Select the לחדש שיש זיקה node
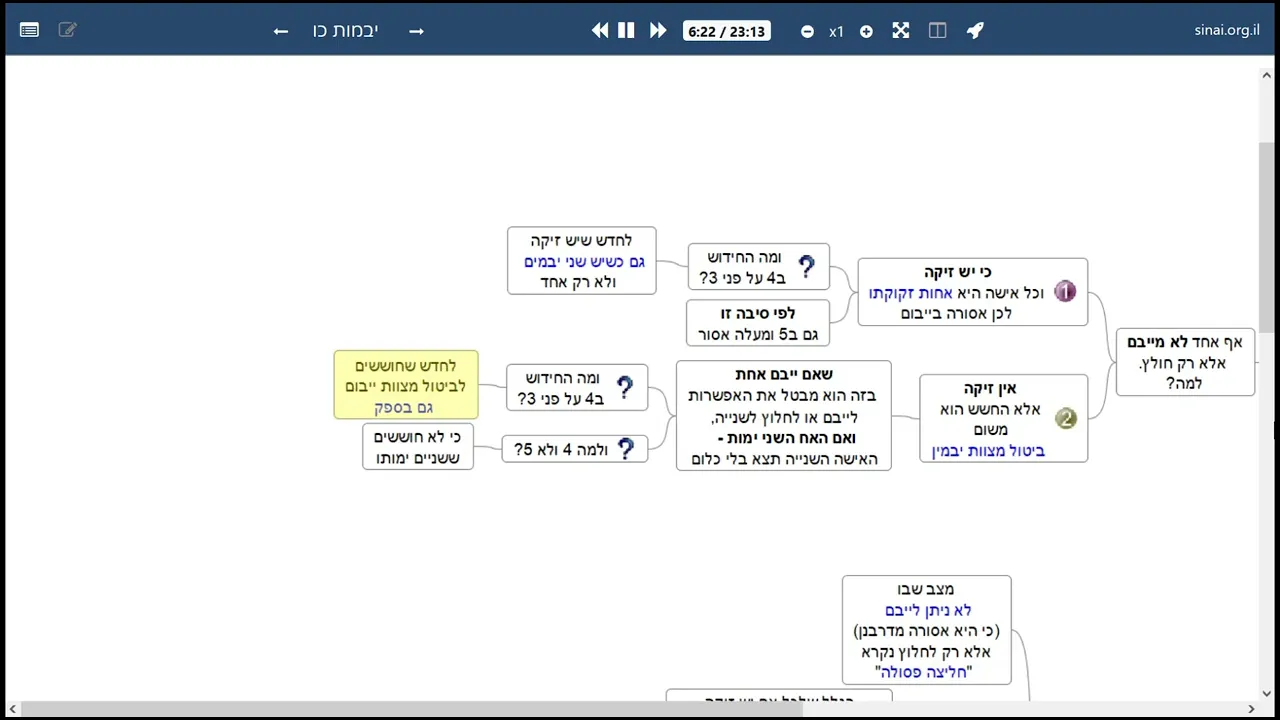 (582, 261)
